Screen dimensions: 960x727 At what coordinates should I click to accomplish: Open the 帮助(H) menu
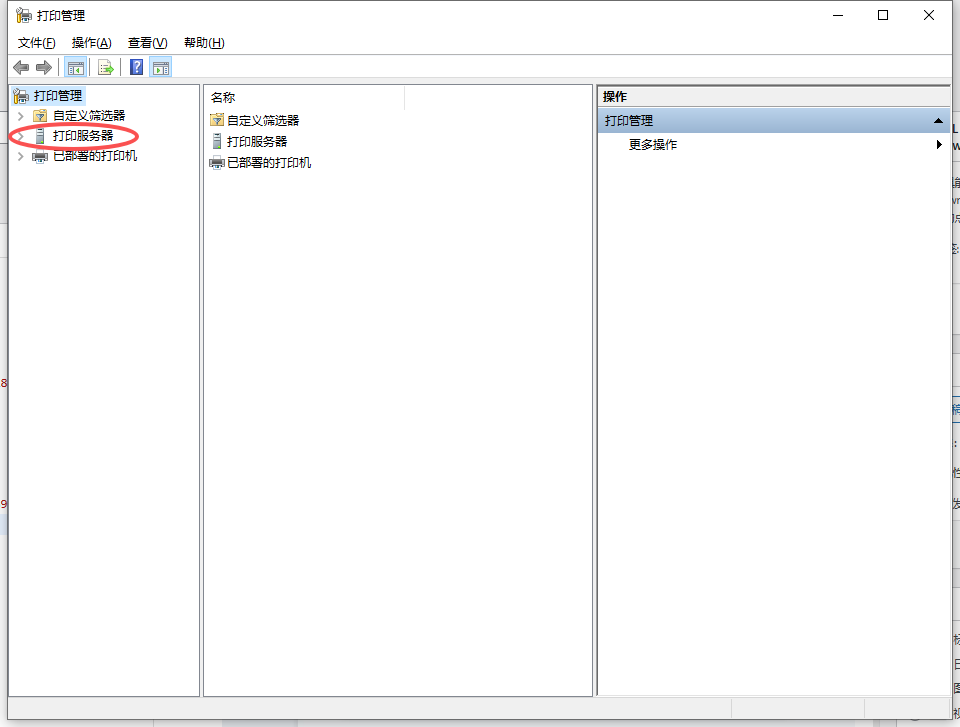point(204,43)
